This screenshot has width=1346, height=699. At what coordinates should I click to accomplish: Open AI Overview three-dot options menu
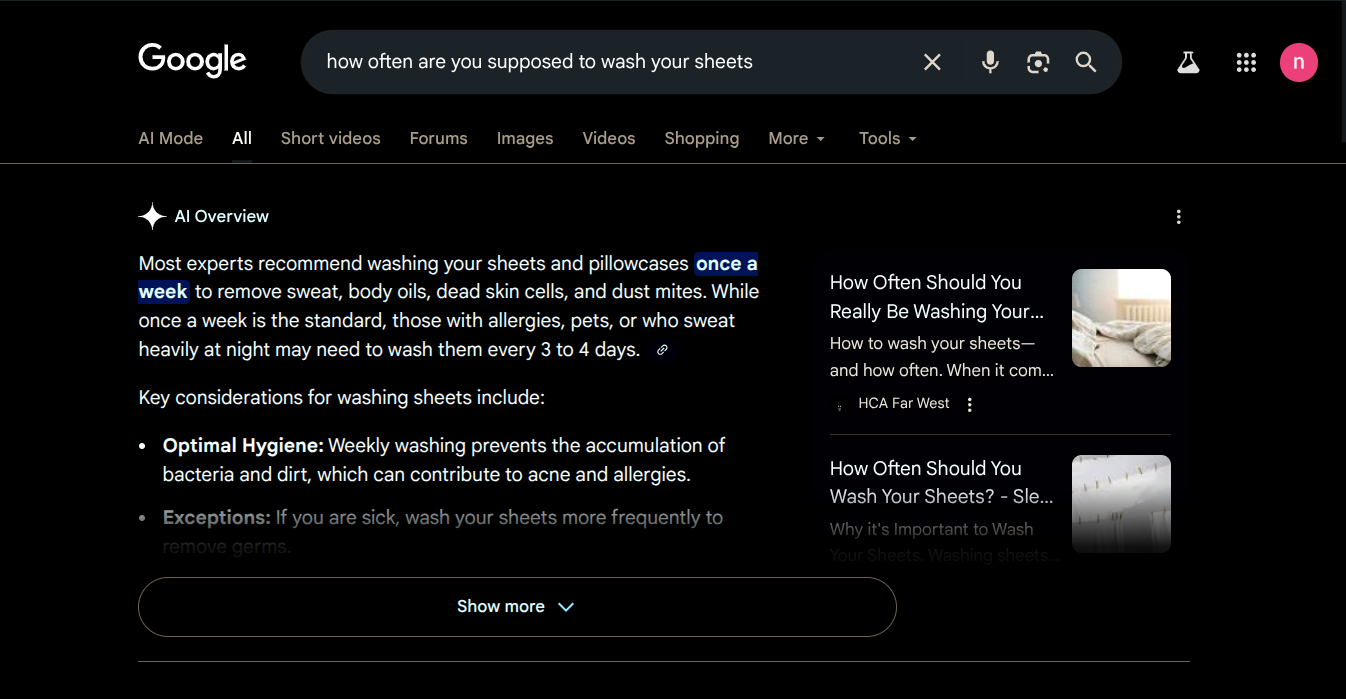click(1179, 217)
